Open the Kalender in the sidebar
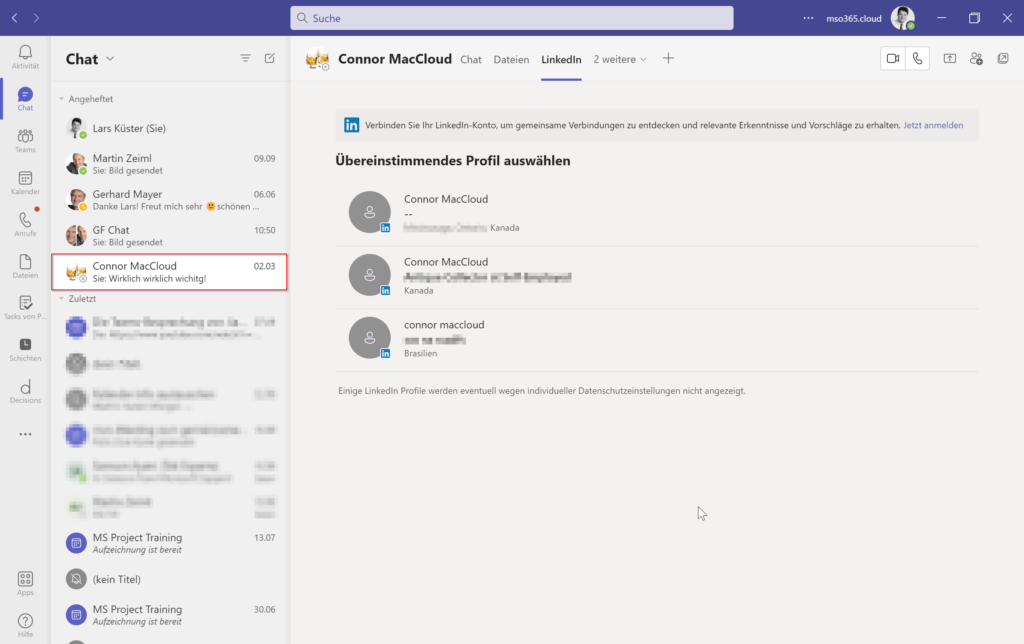Image resolution: width=1024 pixels, height=644 pixels. click(24, 180)
